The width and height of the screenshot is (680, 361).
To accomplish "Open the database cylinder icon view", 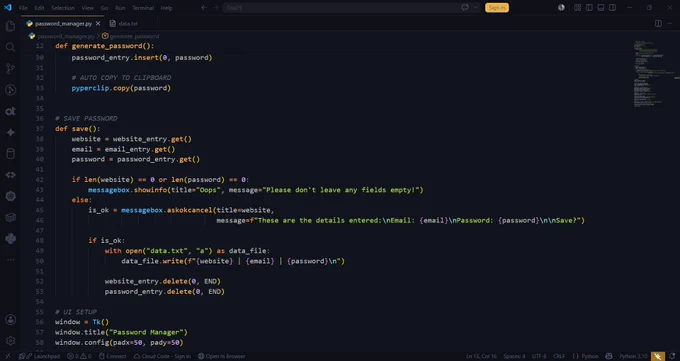I will 10,154.
